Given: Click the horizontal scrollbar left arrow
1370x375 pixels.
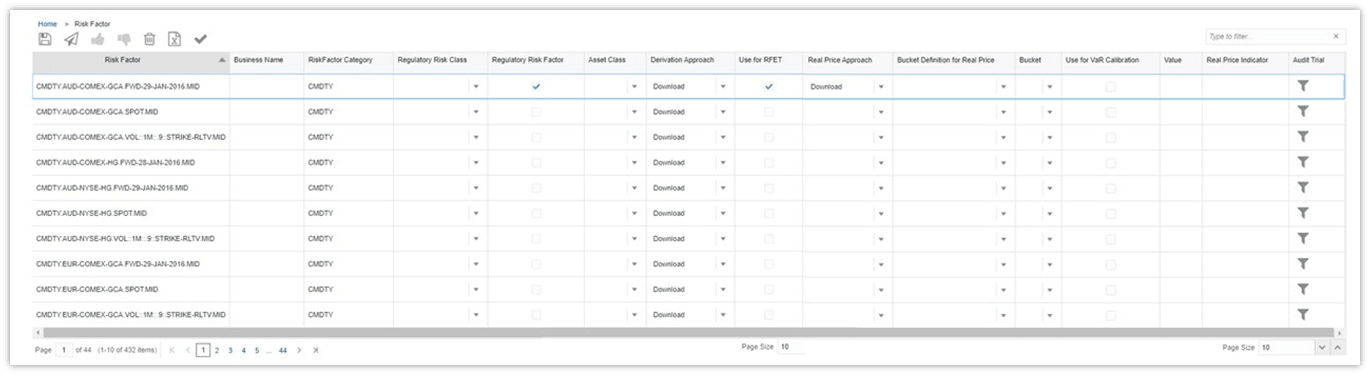Looking at the screenshot, I should point(38,332).
